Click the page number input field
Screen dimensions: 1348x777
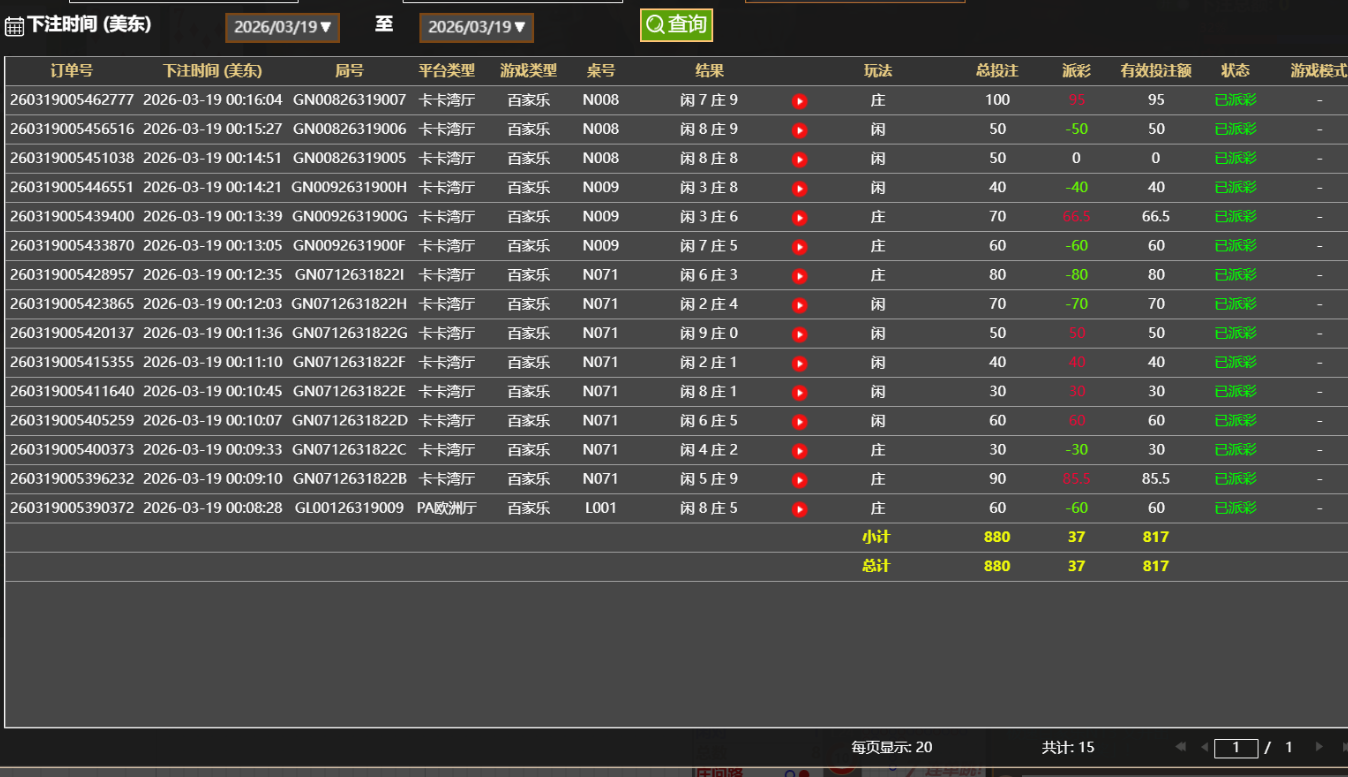1236,747
